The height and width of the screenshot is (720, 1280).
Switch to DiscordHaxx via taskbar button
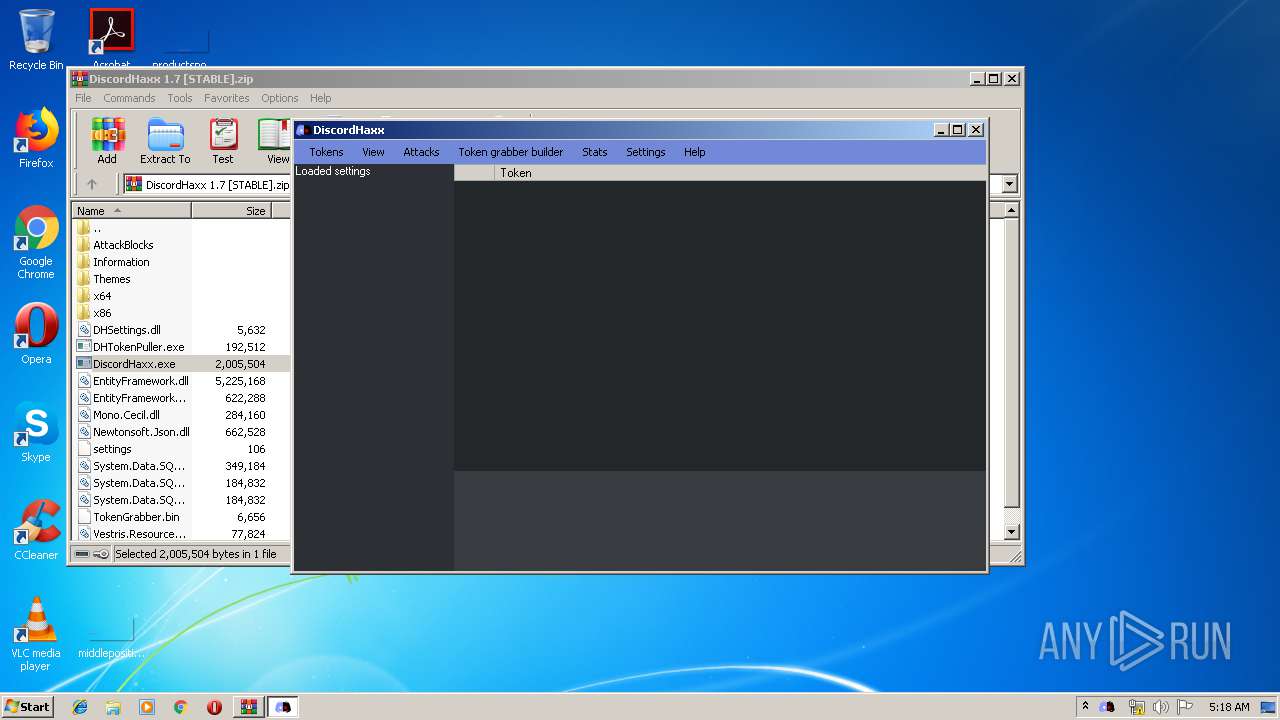pos(283,707)
